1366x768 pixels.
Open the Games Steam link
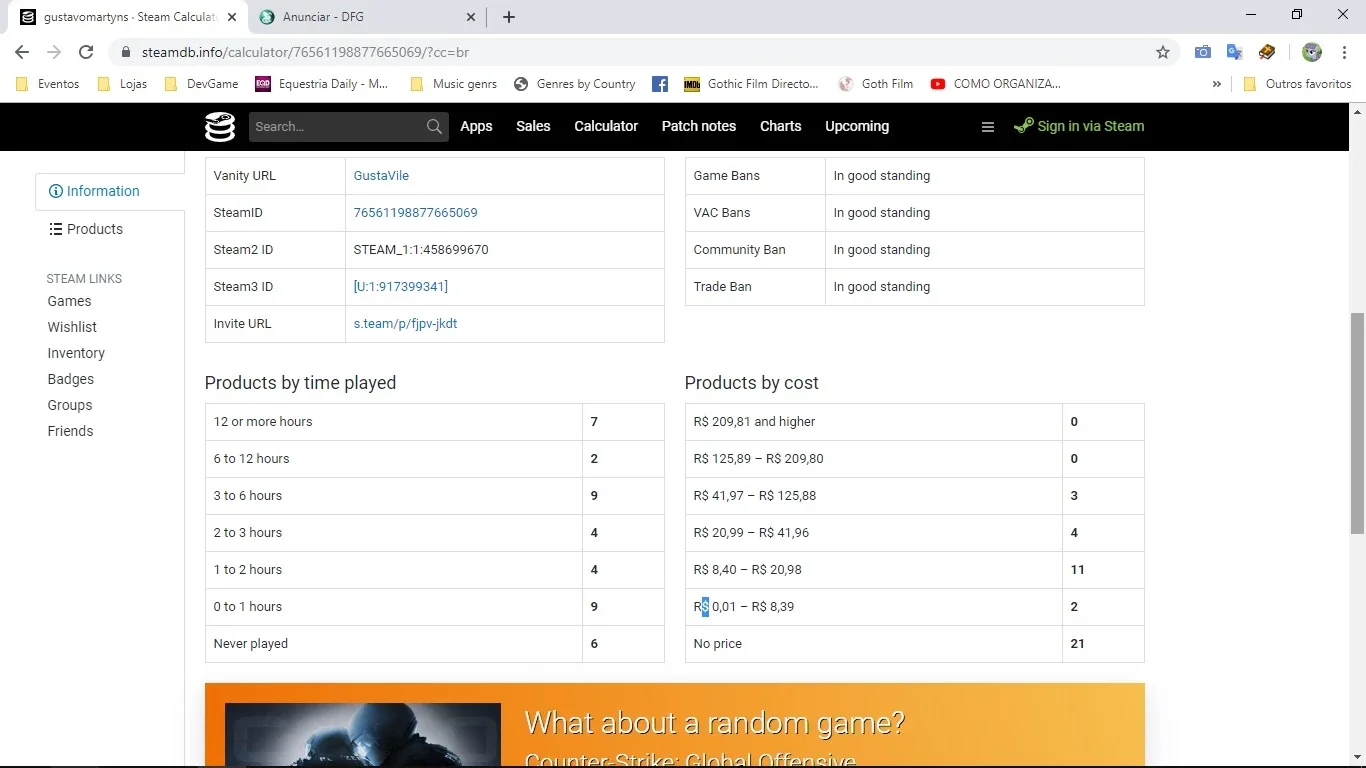click(x=69, y=301)
